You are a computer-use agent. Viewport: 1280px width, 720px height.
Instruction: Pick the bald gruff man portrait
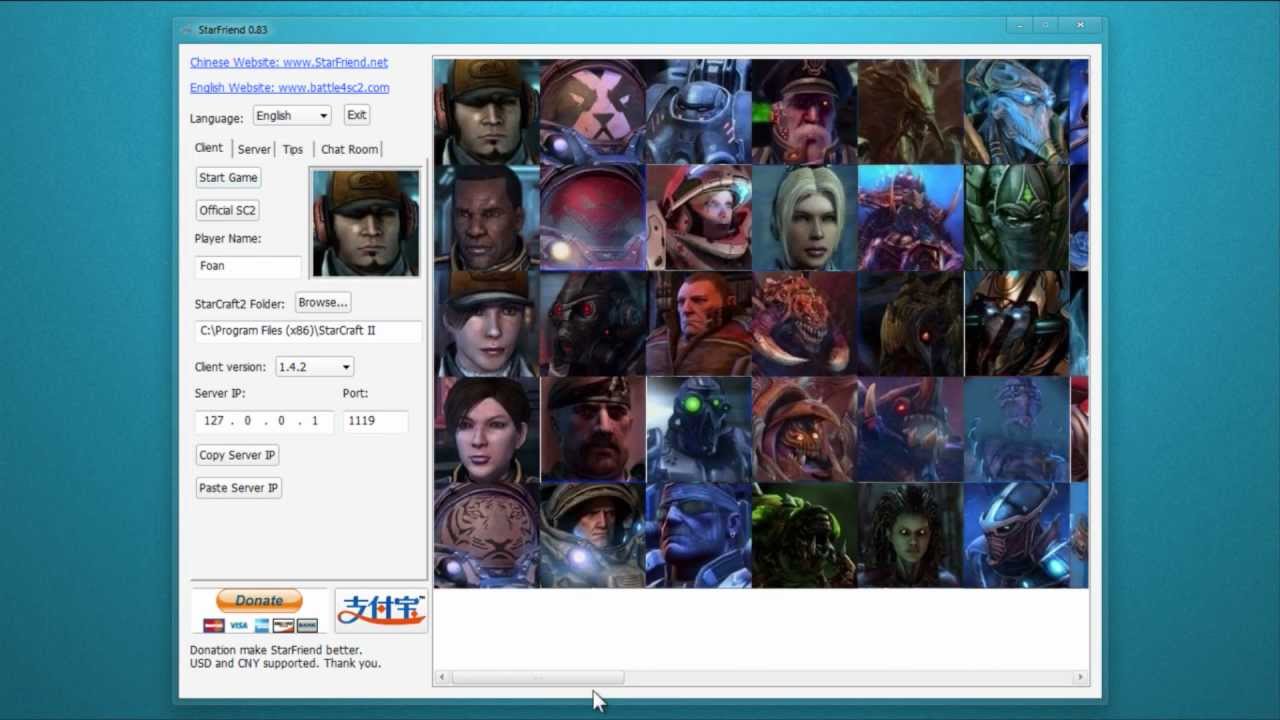(698, 323)
